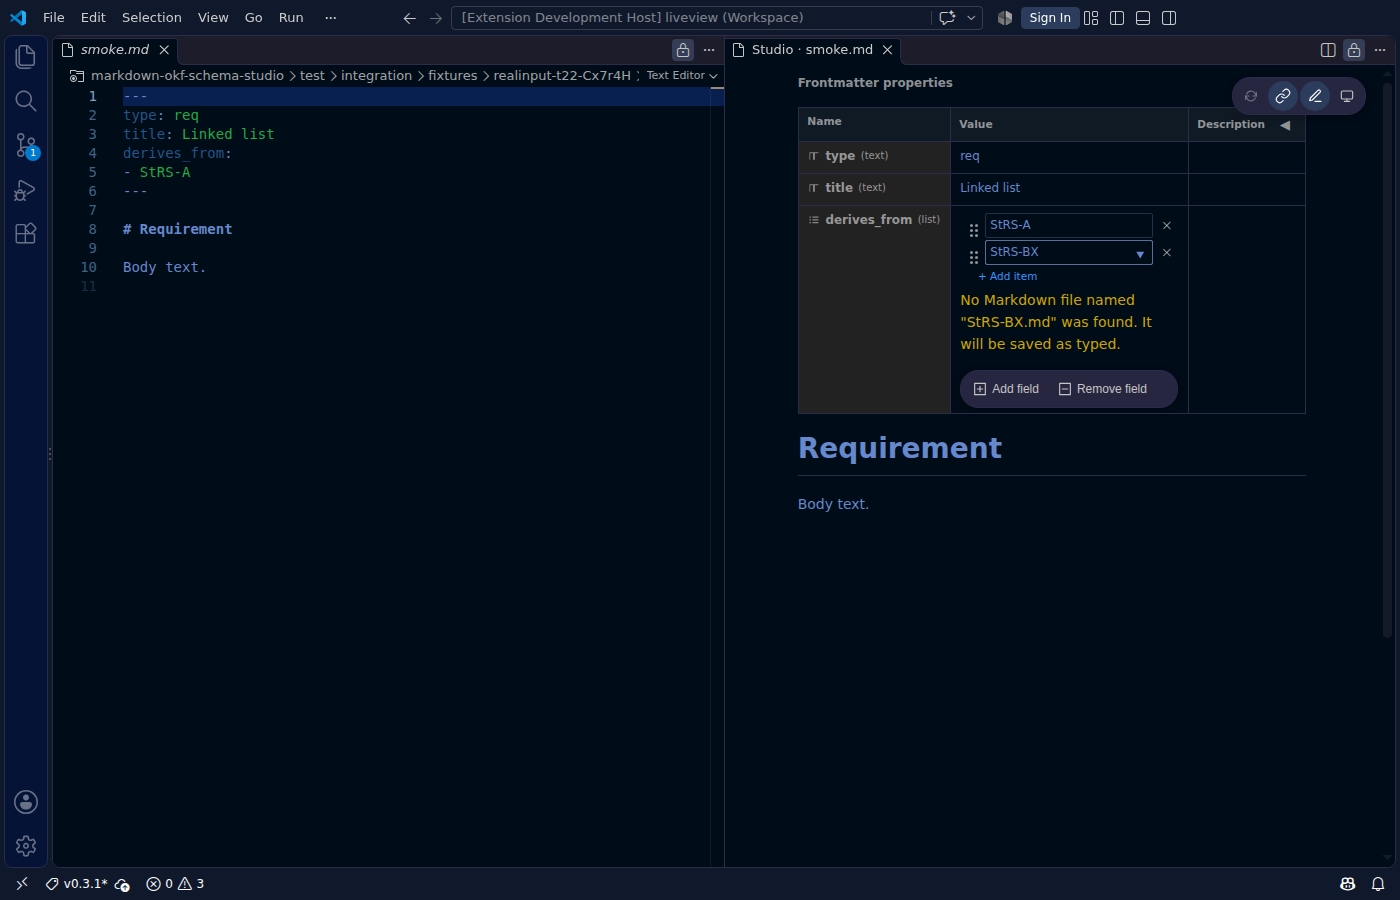Screen dimensions: 1400x900
Task: Toggle the secondary side bar layout button
Action: coord(1169,18)
